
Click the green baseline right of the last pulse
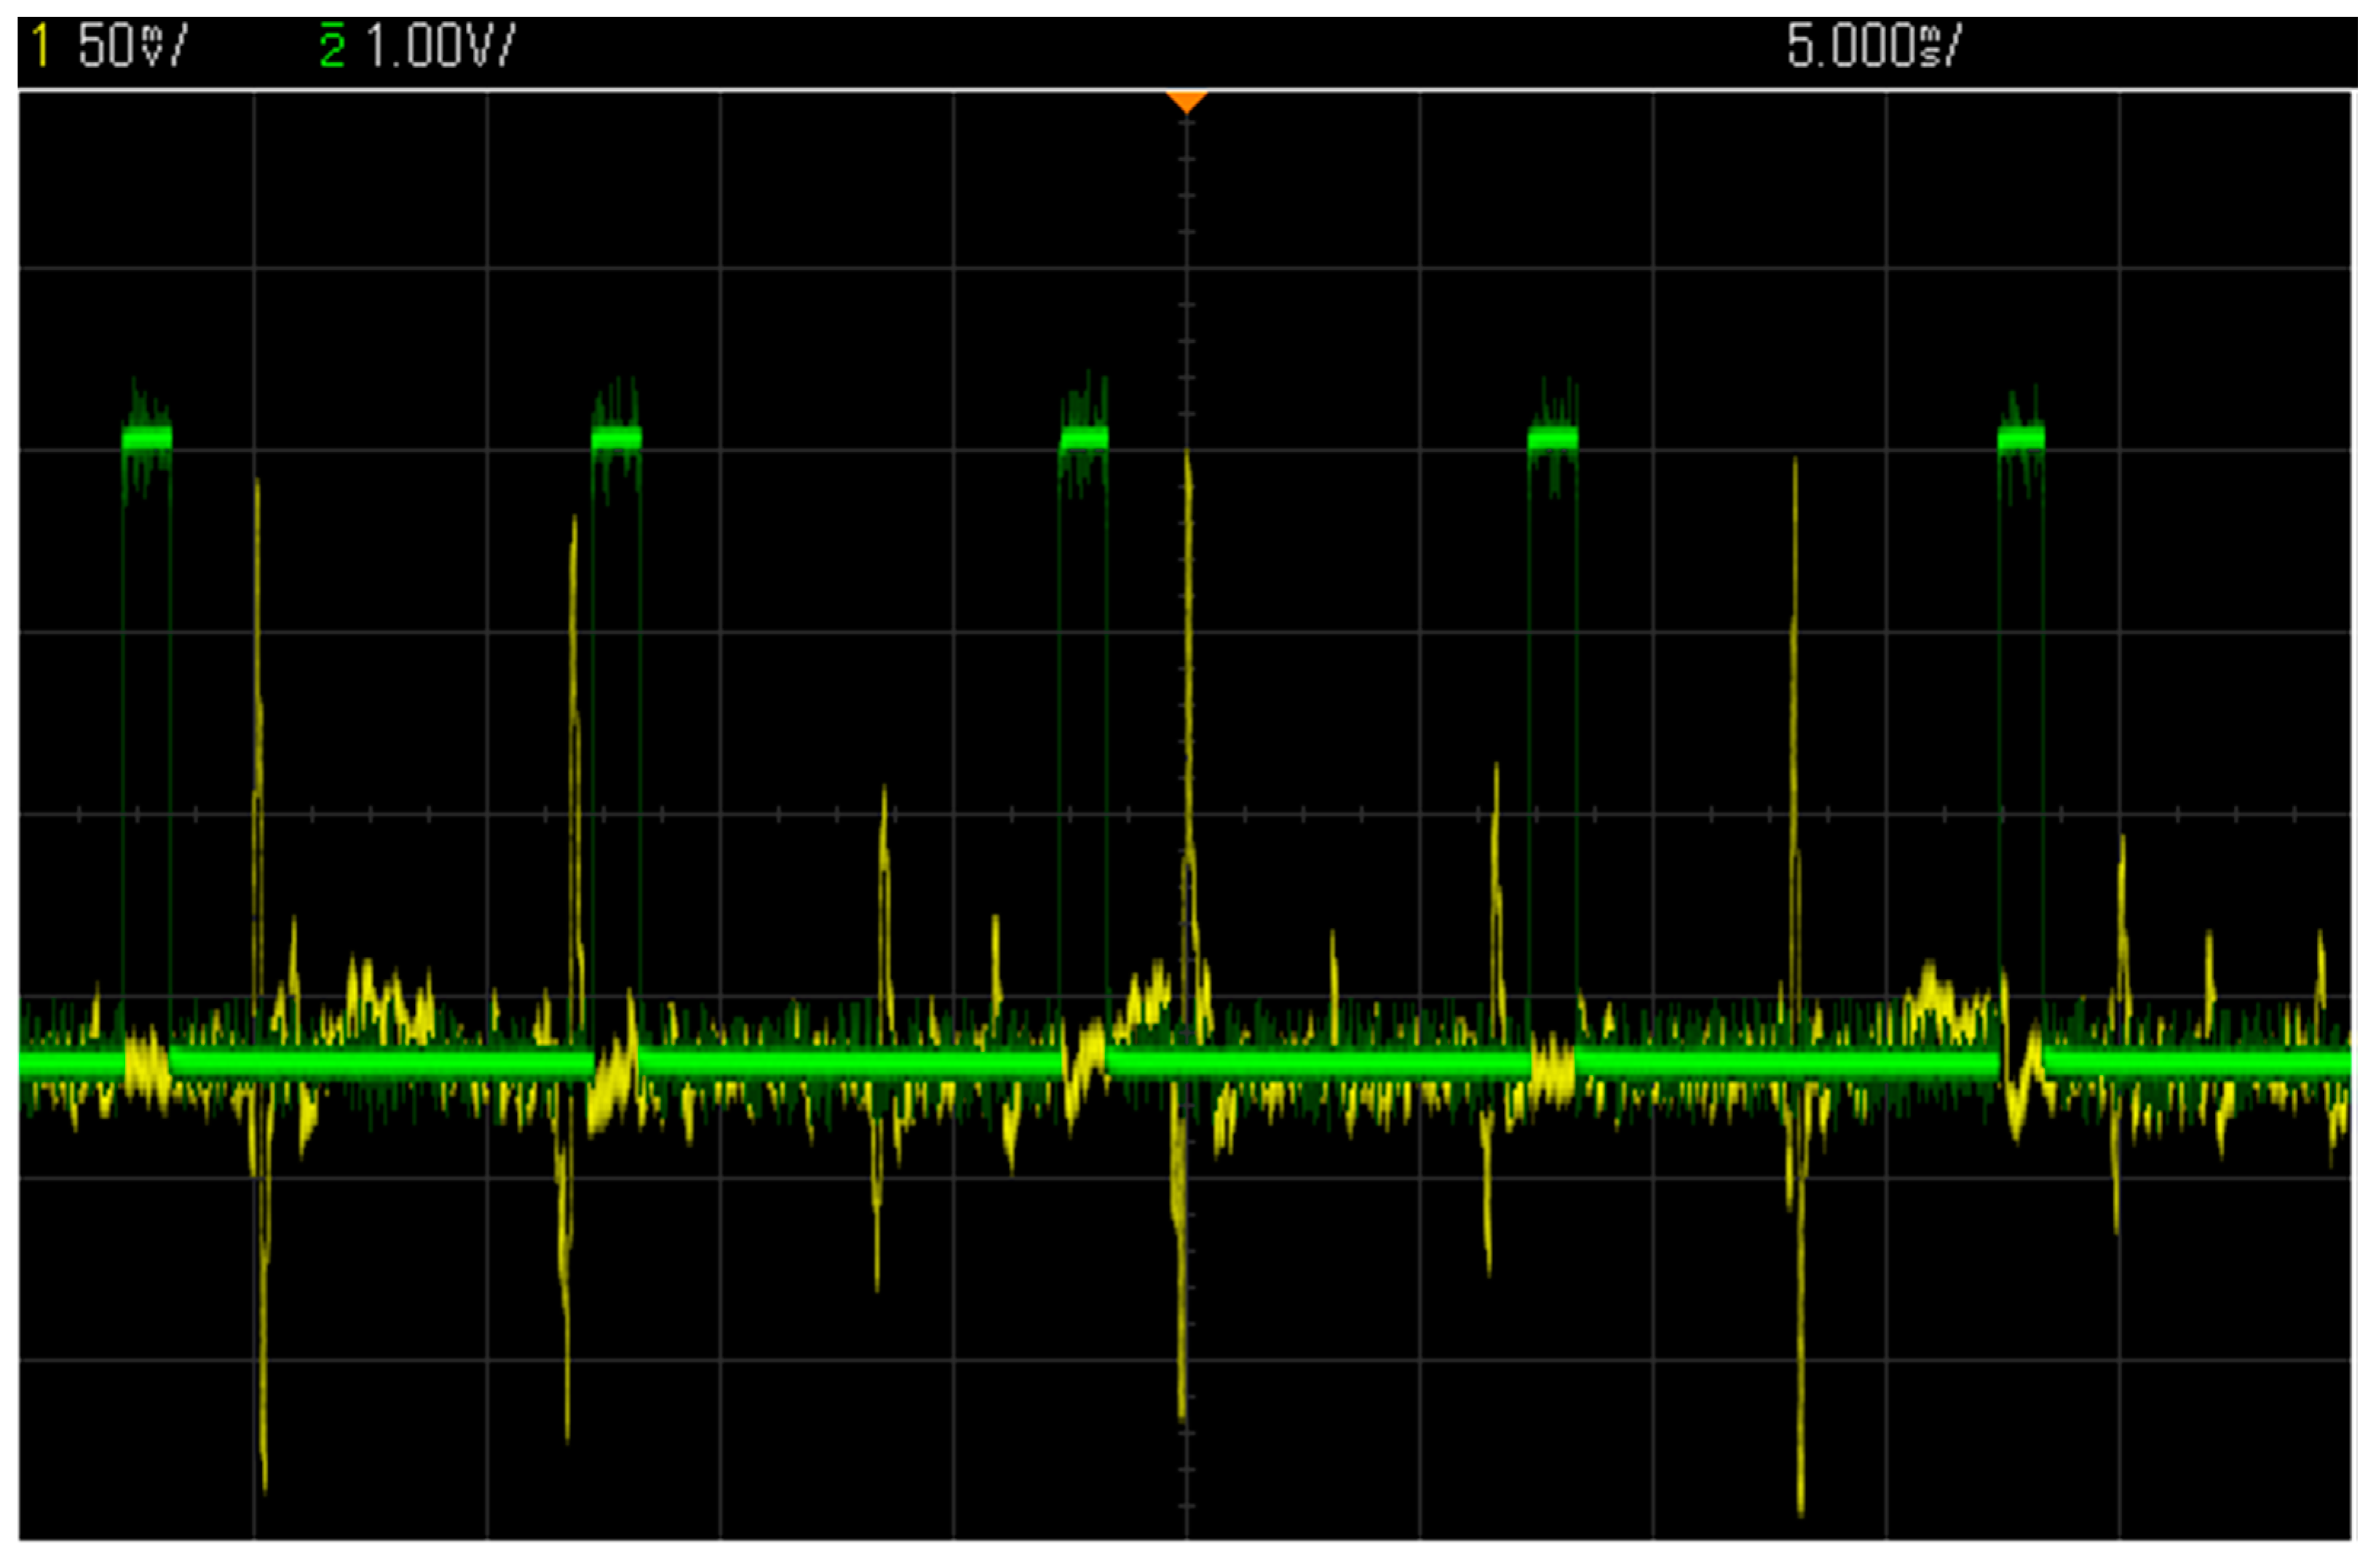click(x=2200, y=1062)
